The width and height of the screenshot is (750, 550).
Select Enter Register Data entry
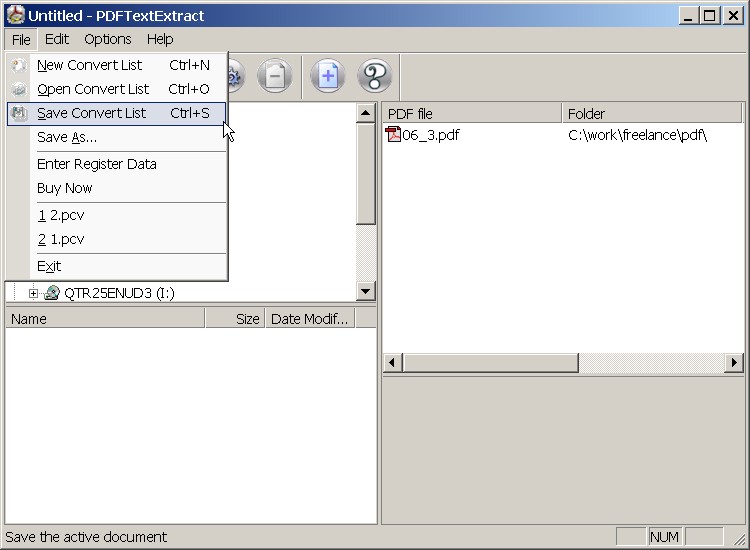click(116, 164)
